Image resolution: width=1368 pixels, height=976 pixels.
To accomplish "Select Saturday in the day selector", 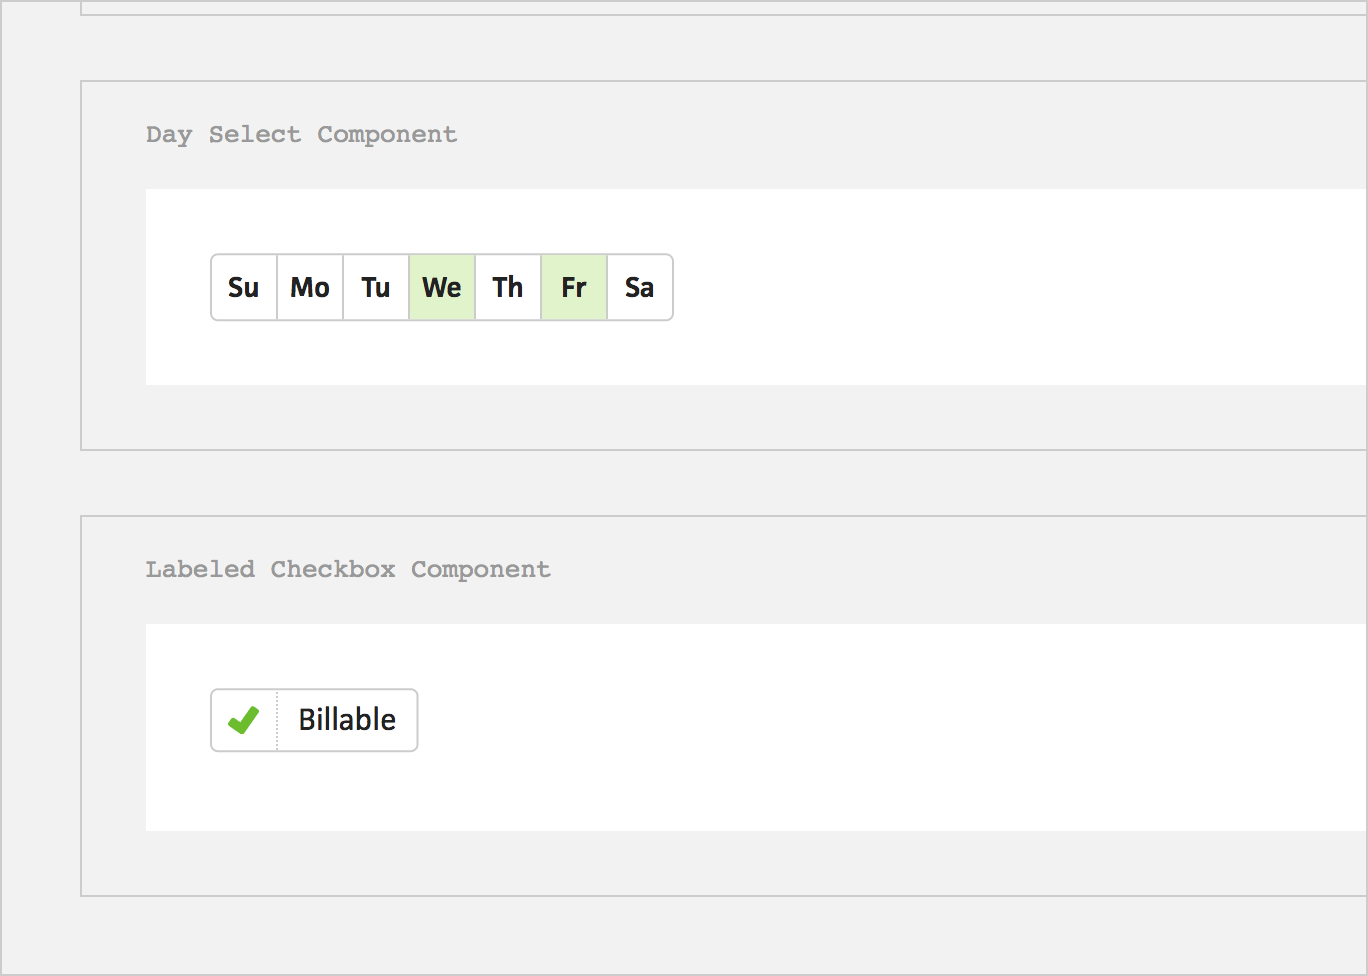I will click(640, 288).
